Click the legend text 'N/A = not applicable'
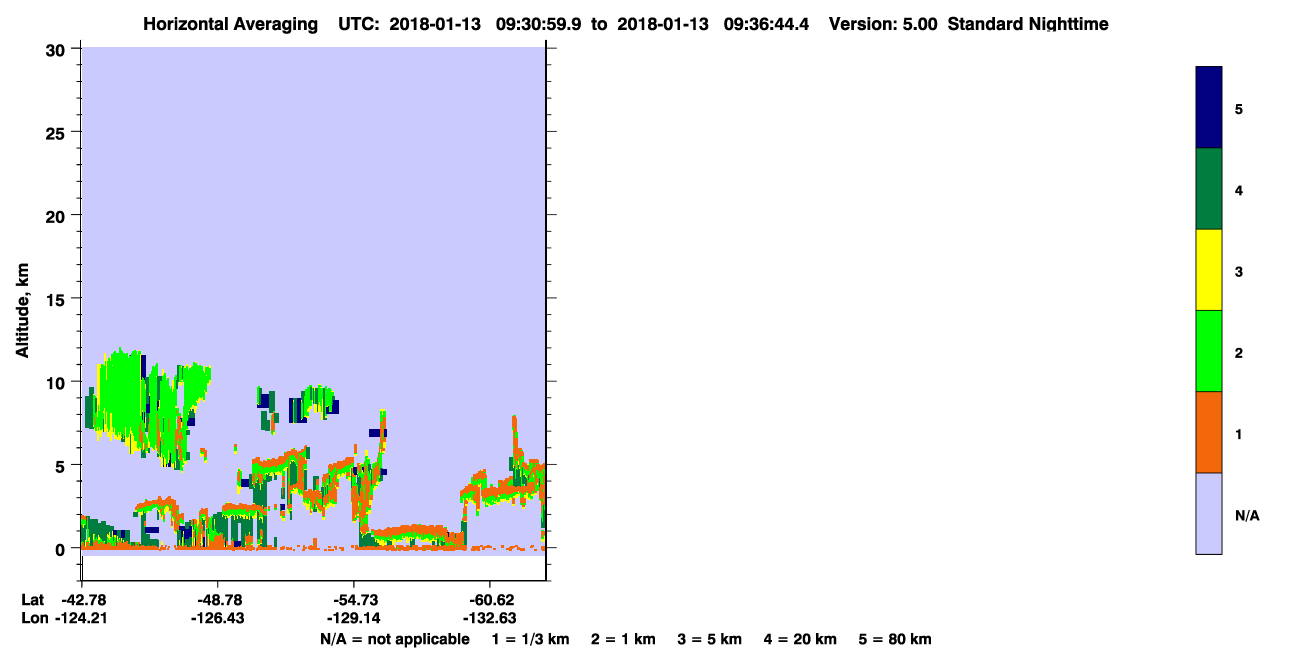 point(394,639)
